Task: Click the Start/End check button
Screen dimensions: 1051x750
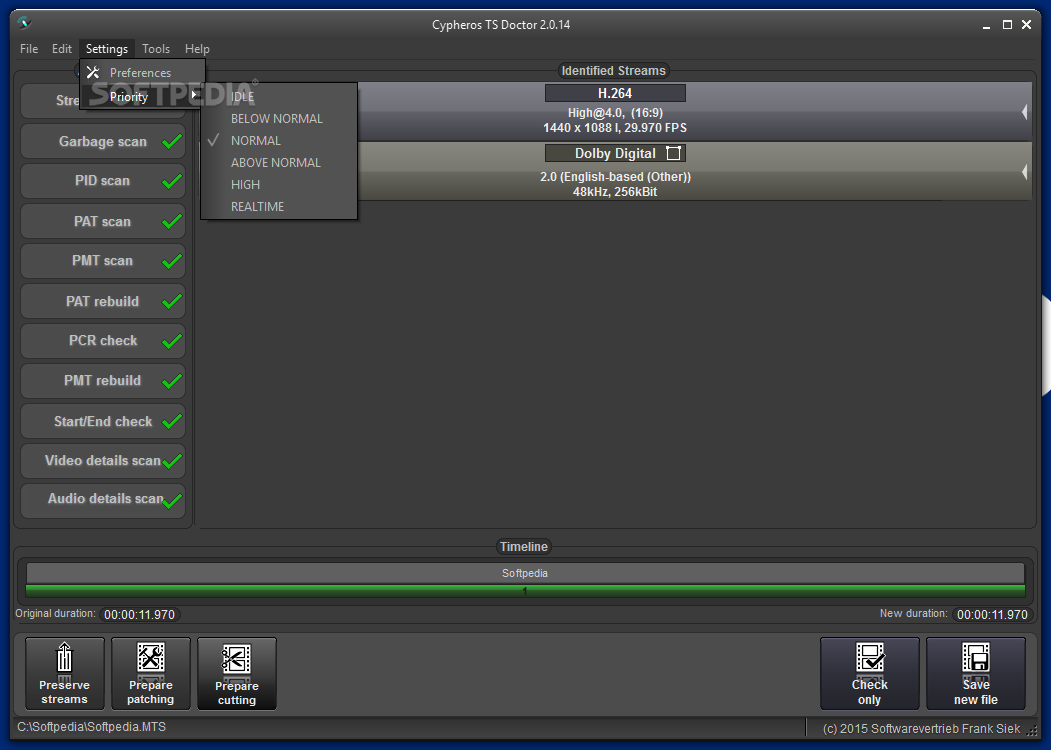Action: pyautogui.click(x=103, y=421)
